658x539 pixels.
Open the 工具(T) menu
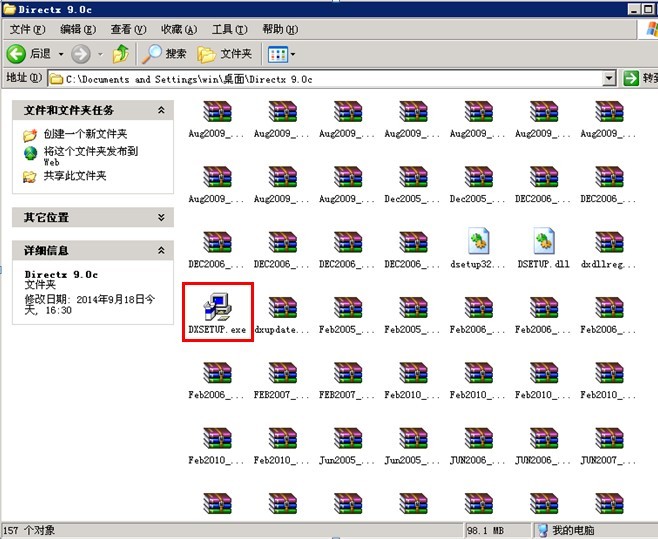pos(229,30)
